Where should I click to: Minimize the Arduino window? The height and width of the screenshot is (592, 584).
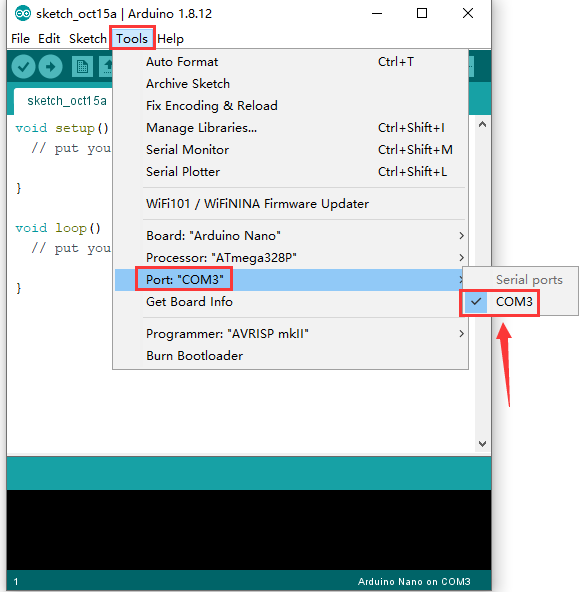377,14
